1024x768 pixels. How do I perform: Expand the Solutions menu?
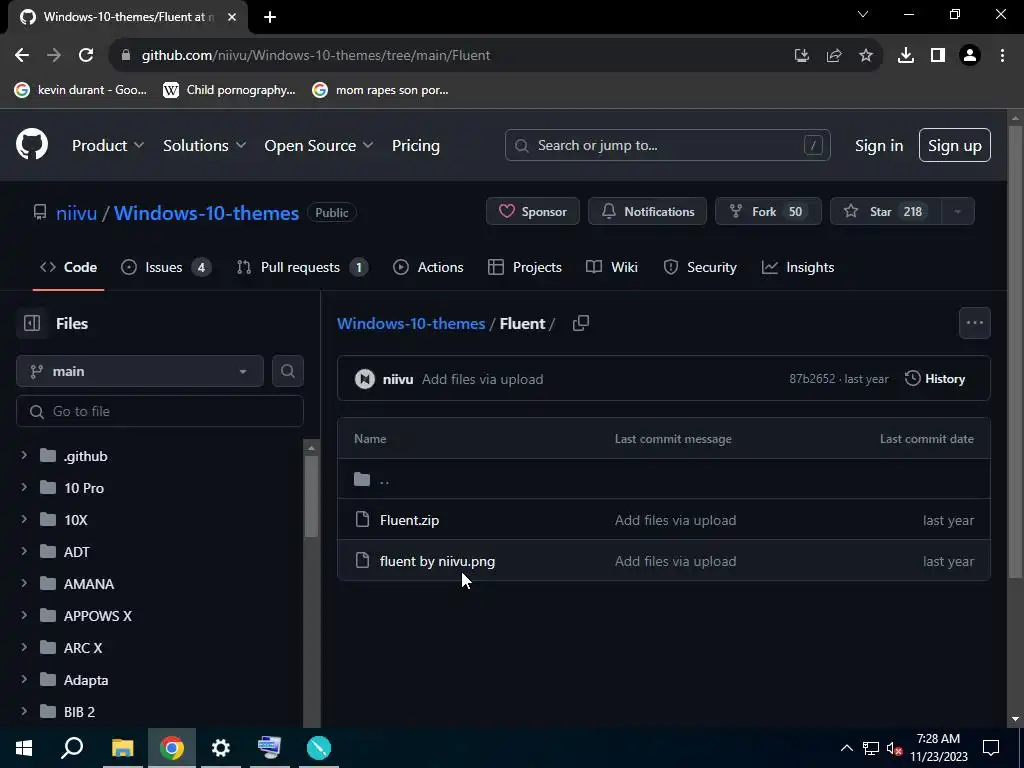coord(204,146)
